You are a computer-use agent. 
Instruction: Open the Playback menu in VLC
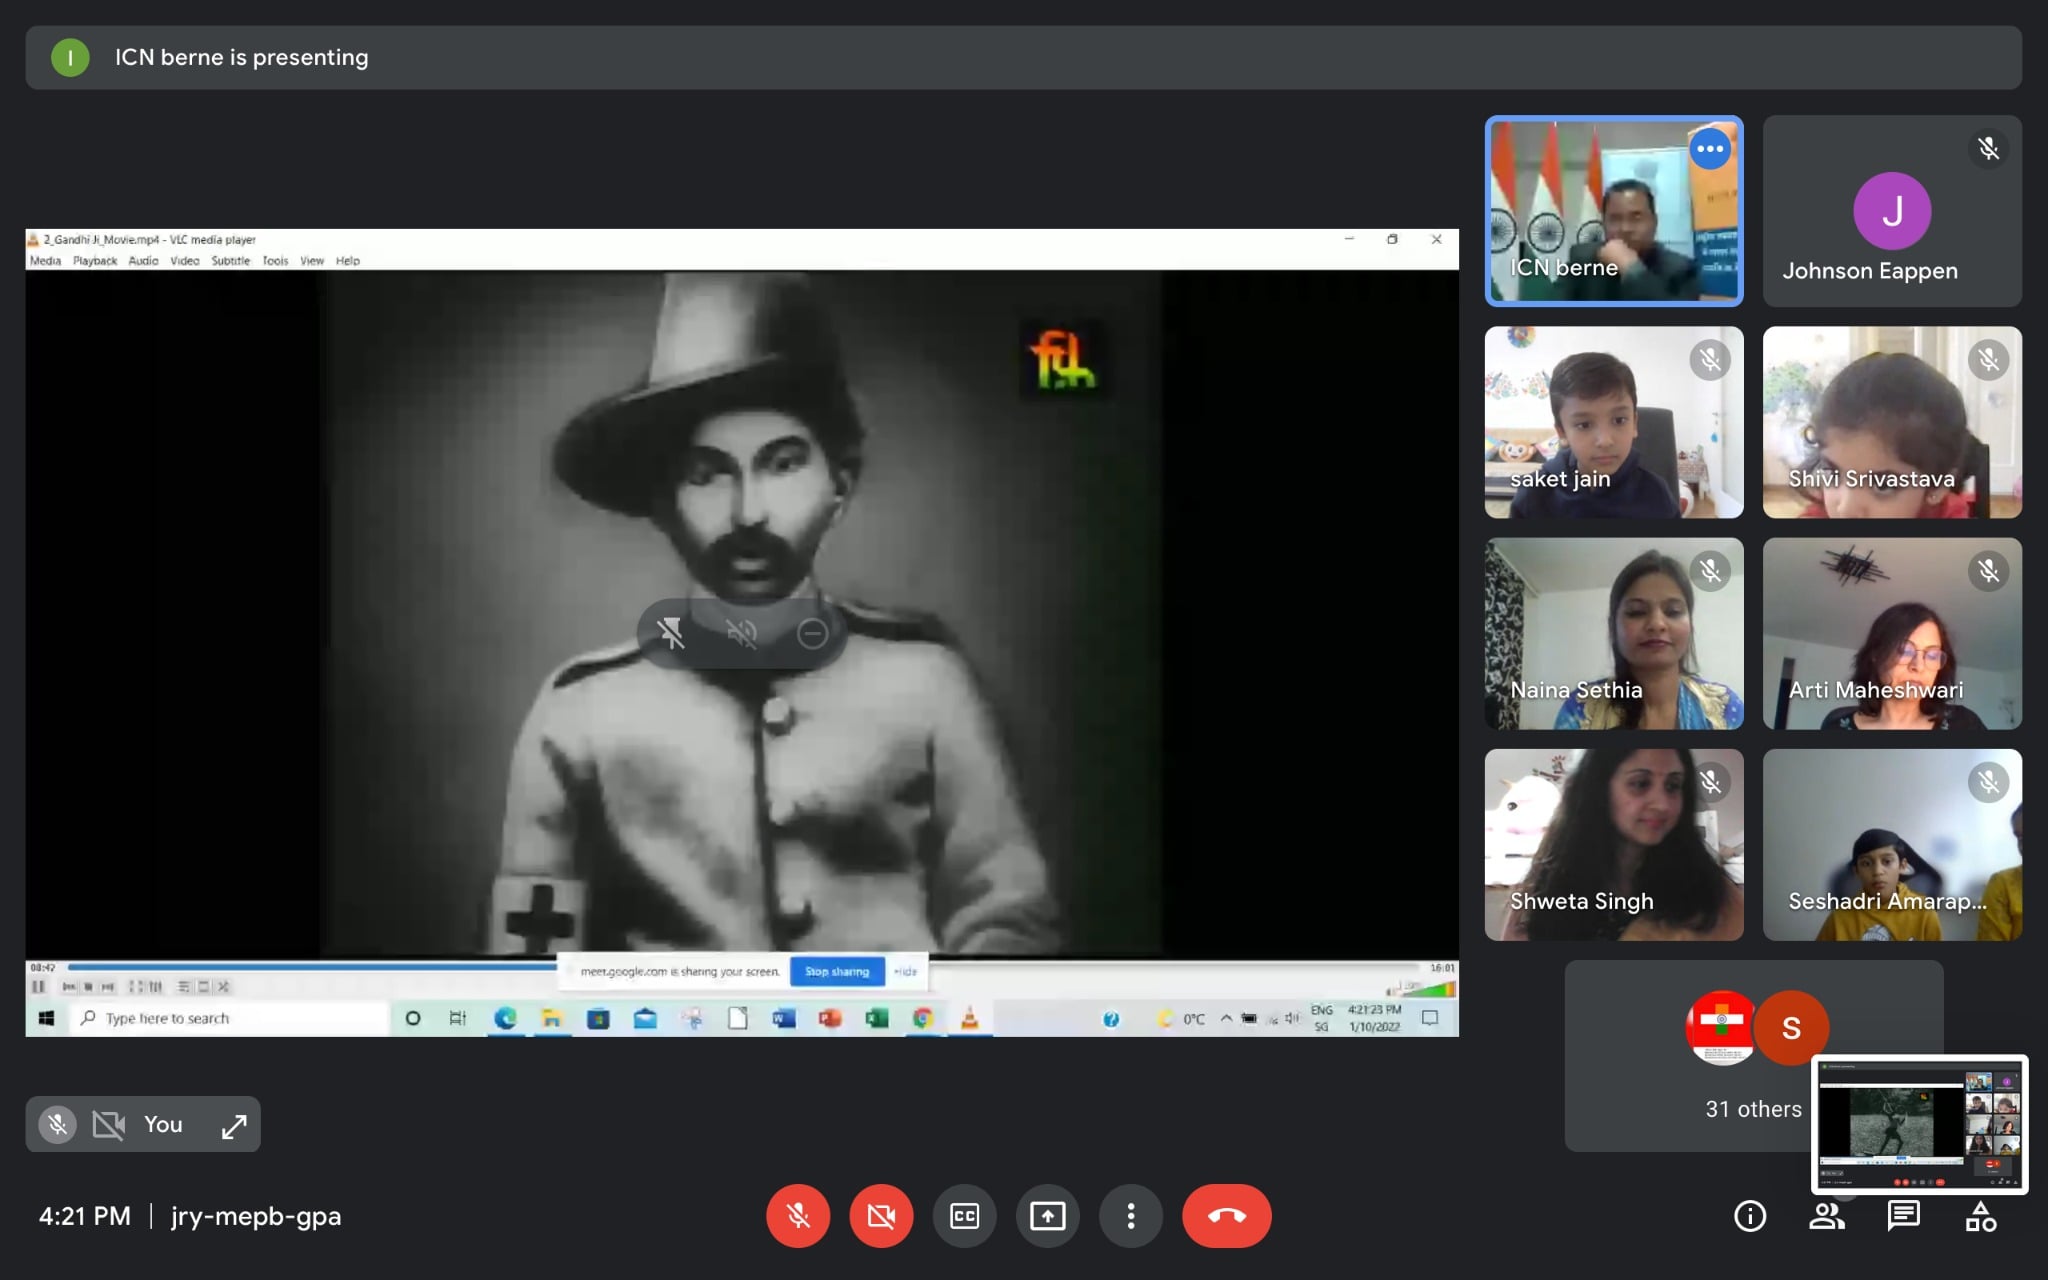coord(94,261)
